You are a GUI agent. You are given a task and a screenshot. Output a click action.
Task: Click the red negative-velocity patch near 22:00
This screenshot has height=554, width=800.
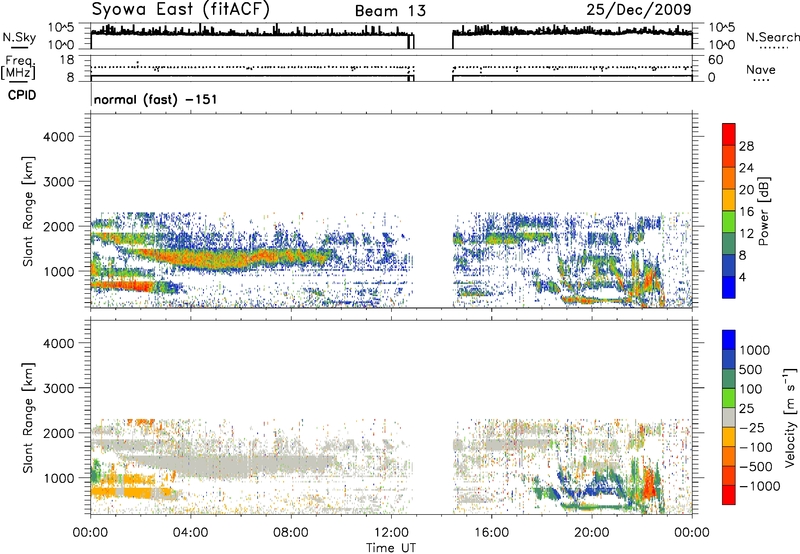[649, 484]
